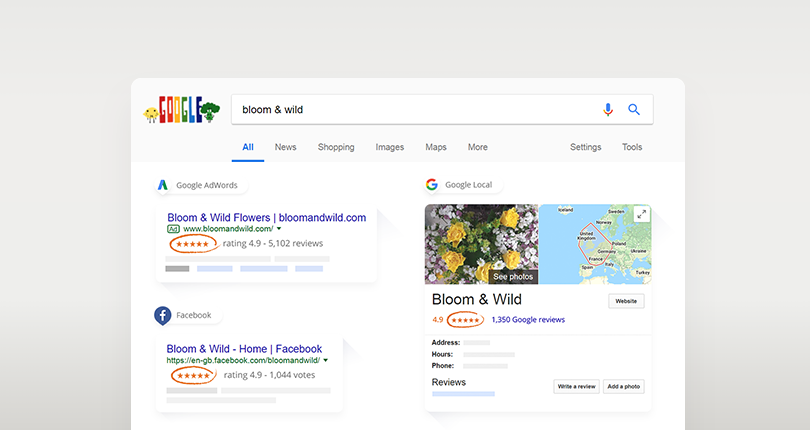Image resolution: width=810 pixels, height=430 pixels.
Task: Switch to the Shopping tab
Action: click(336, 147)
